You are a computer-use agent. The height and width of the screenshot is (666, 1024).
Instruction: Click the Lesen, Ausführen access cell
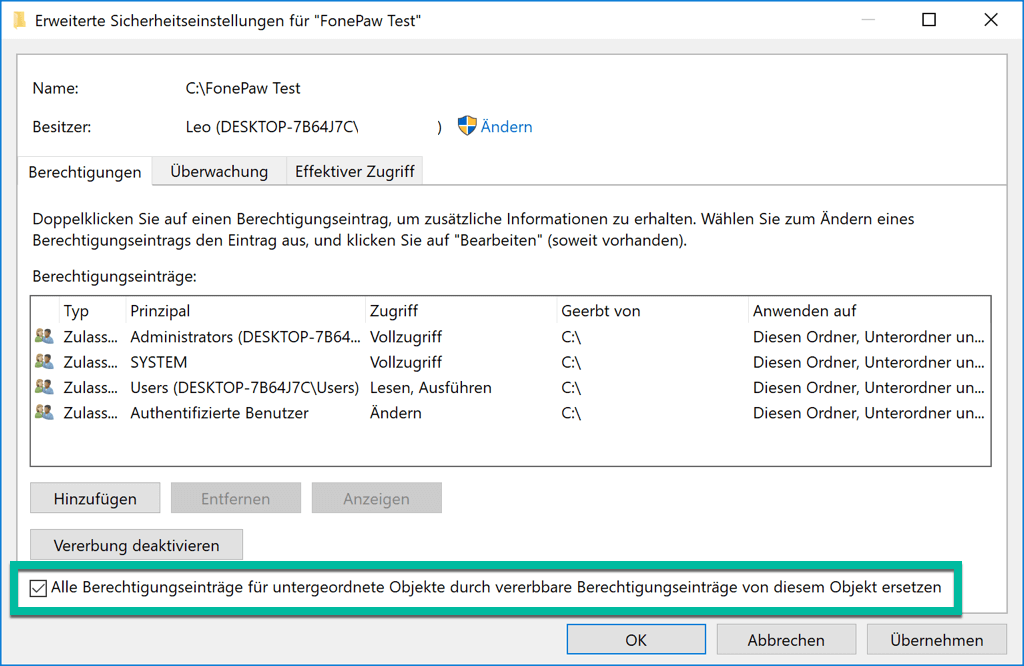pos(430,388)
